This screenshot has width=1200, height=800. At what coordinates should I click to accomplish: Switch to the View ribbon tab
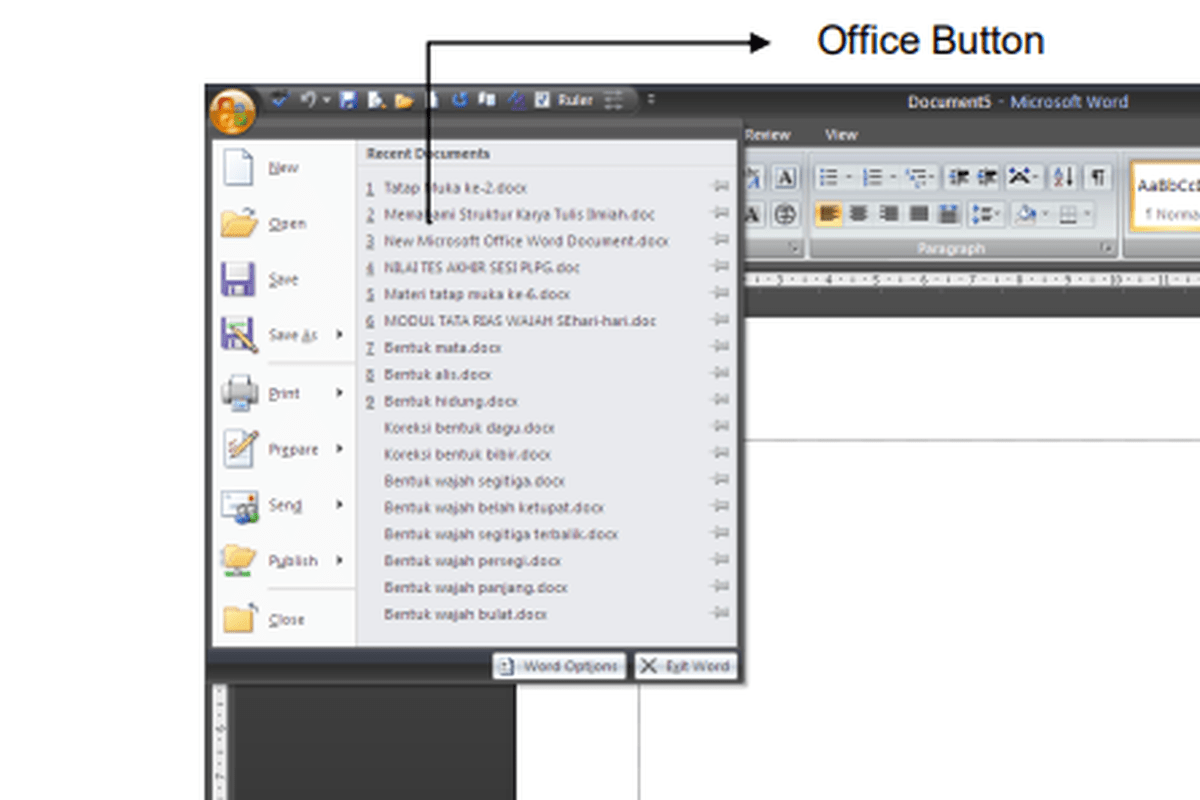pos(841,134)
